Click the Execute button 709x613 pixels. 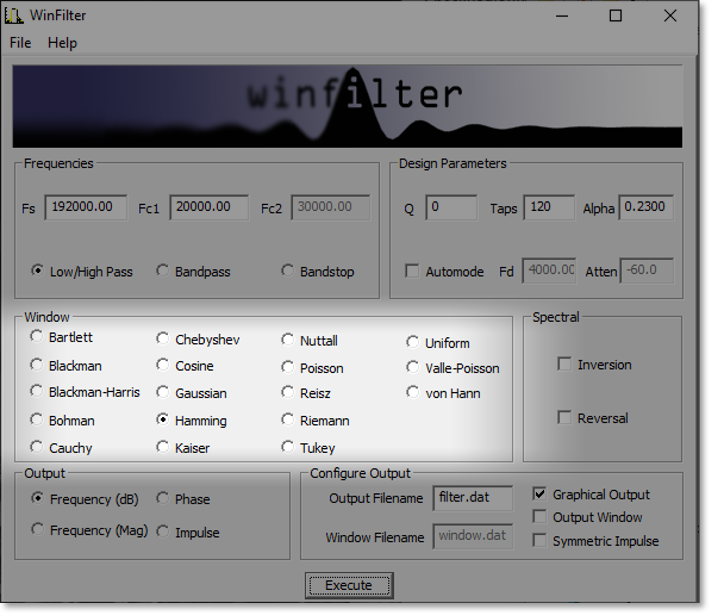(x=348, y=585)
